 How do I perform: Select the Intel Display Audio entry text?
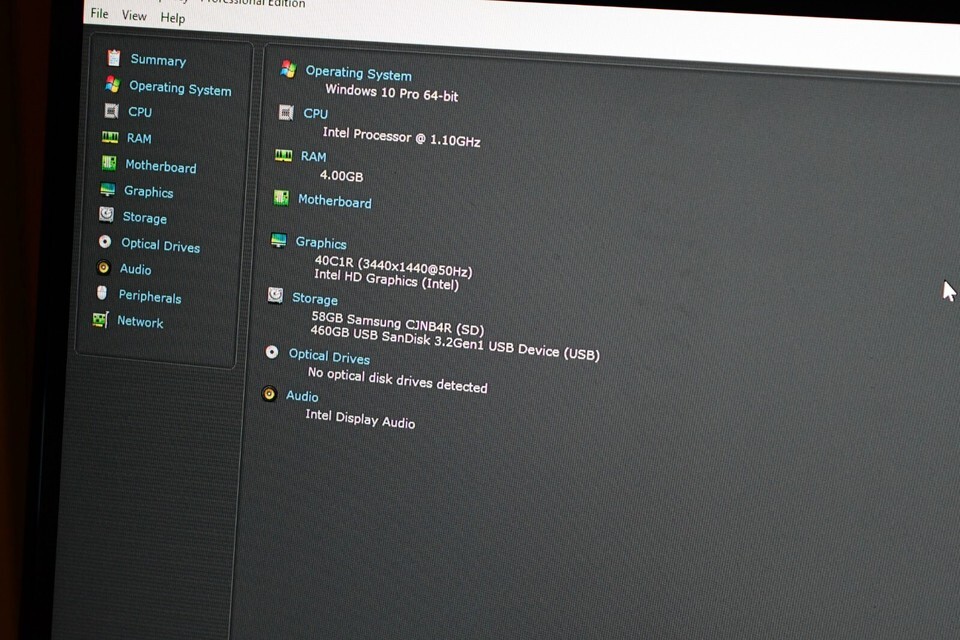[x=360, y=419]
